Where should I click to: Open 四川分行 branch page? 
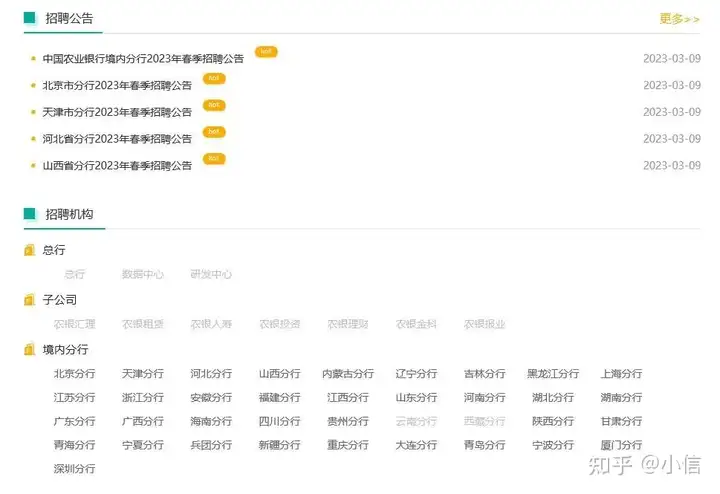[x=280, y=421]
